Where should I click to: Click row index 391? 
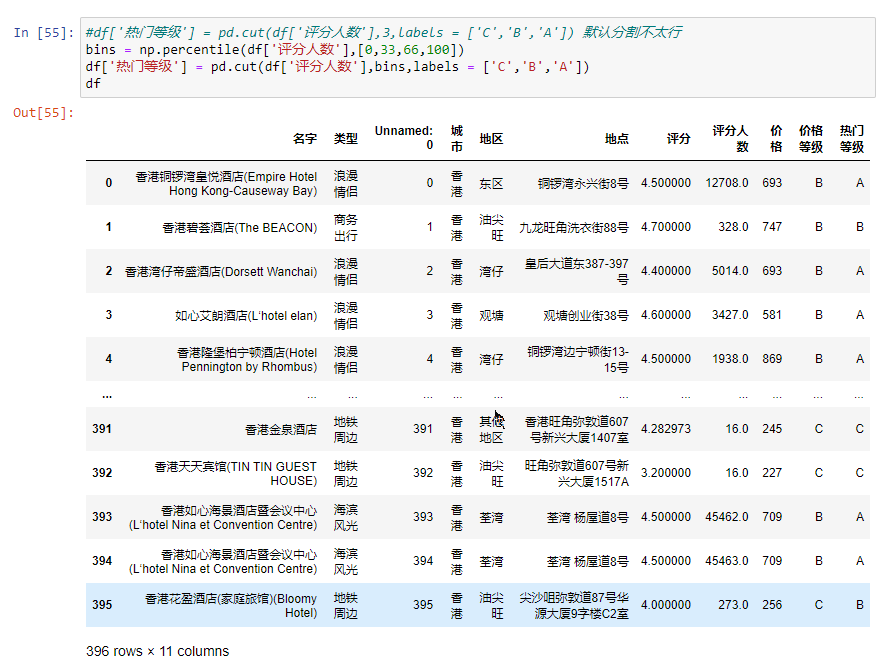[102, 429]
